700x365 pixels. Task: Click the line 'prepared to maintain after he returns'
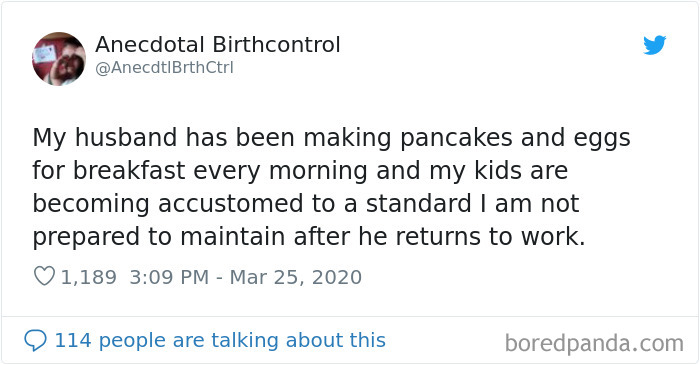point(308,237)
